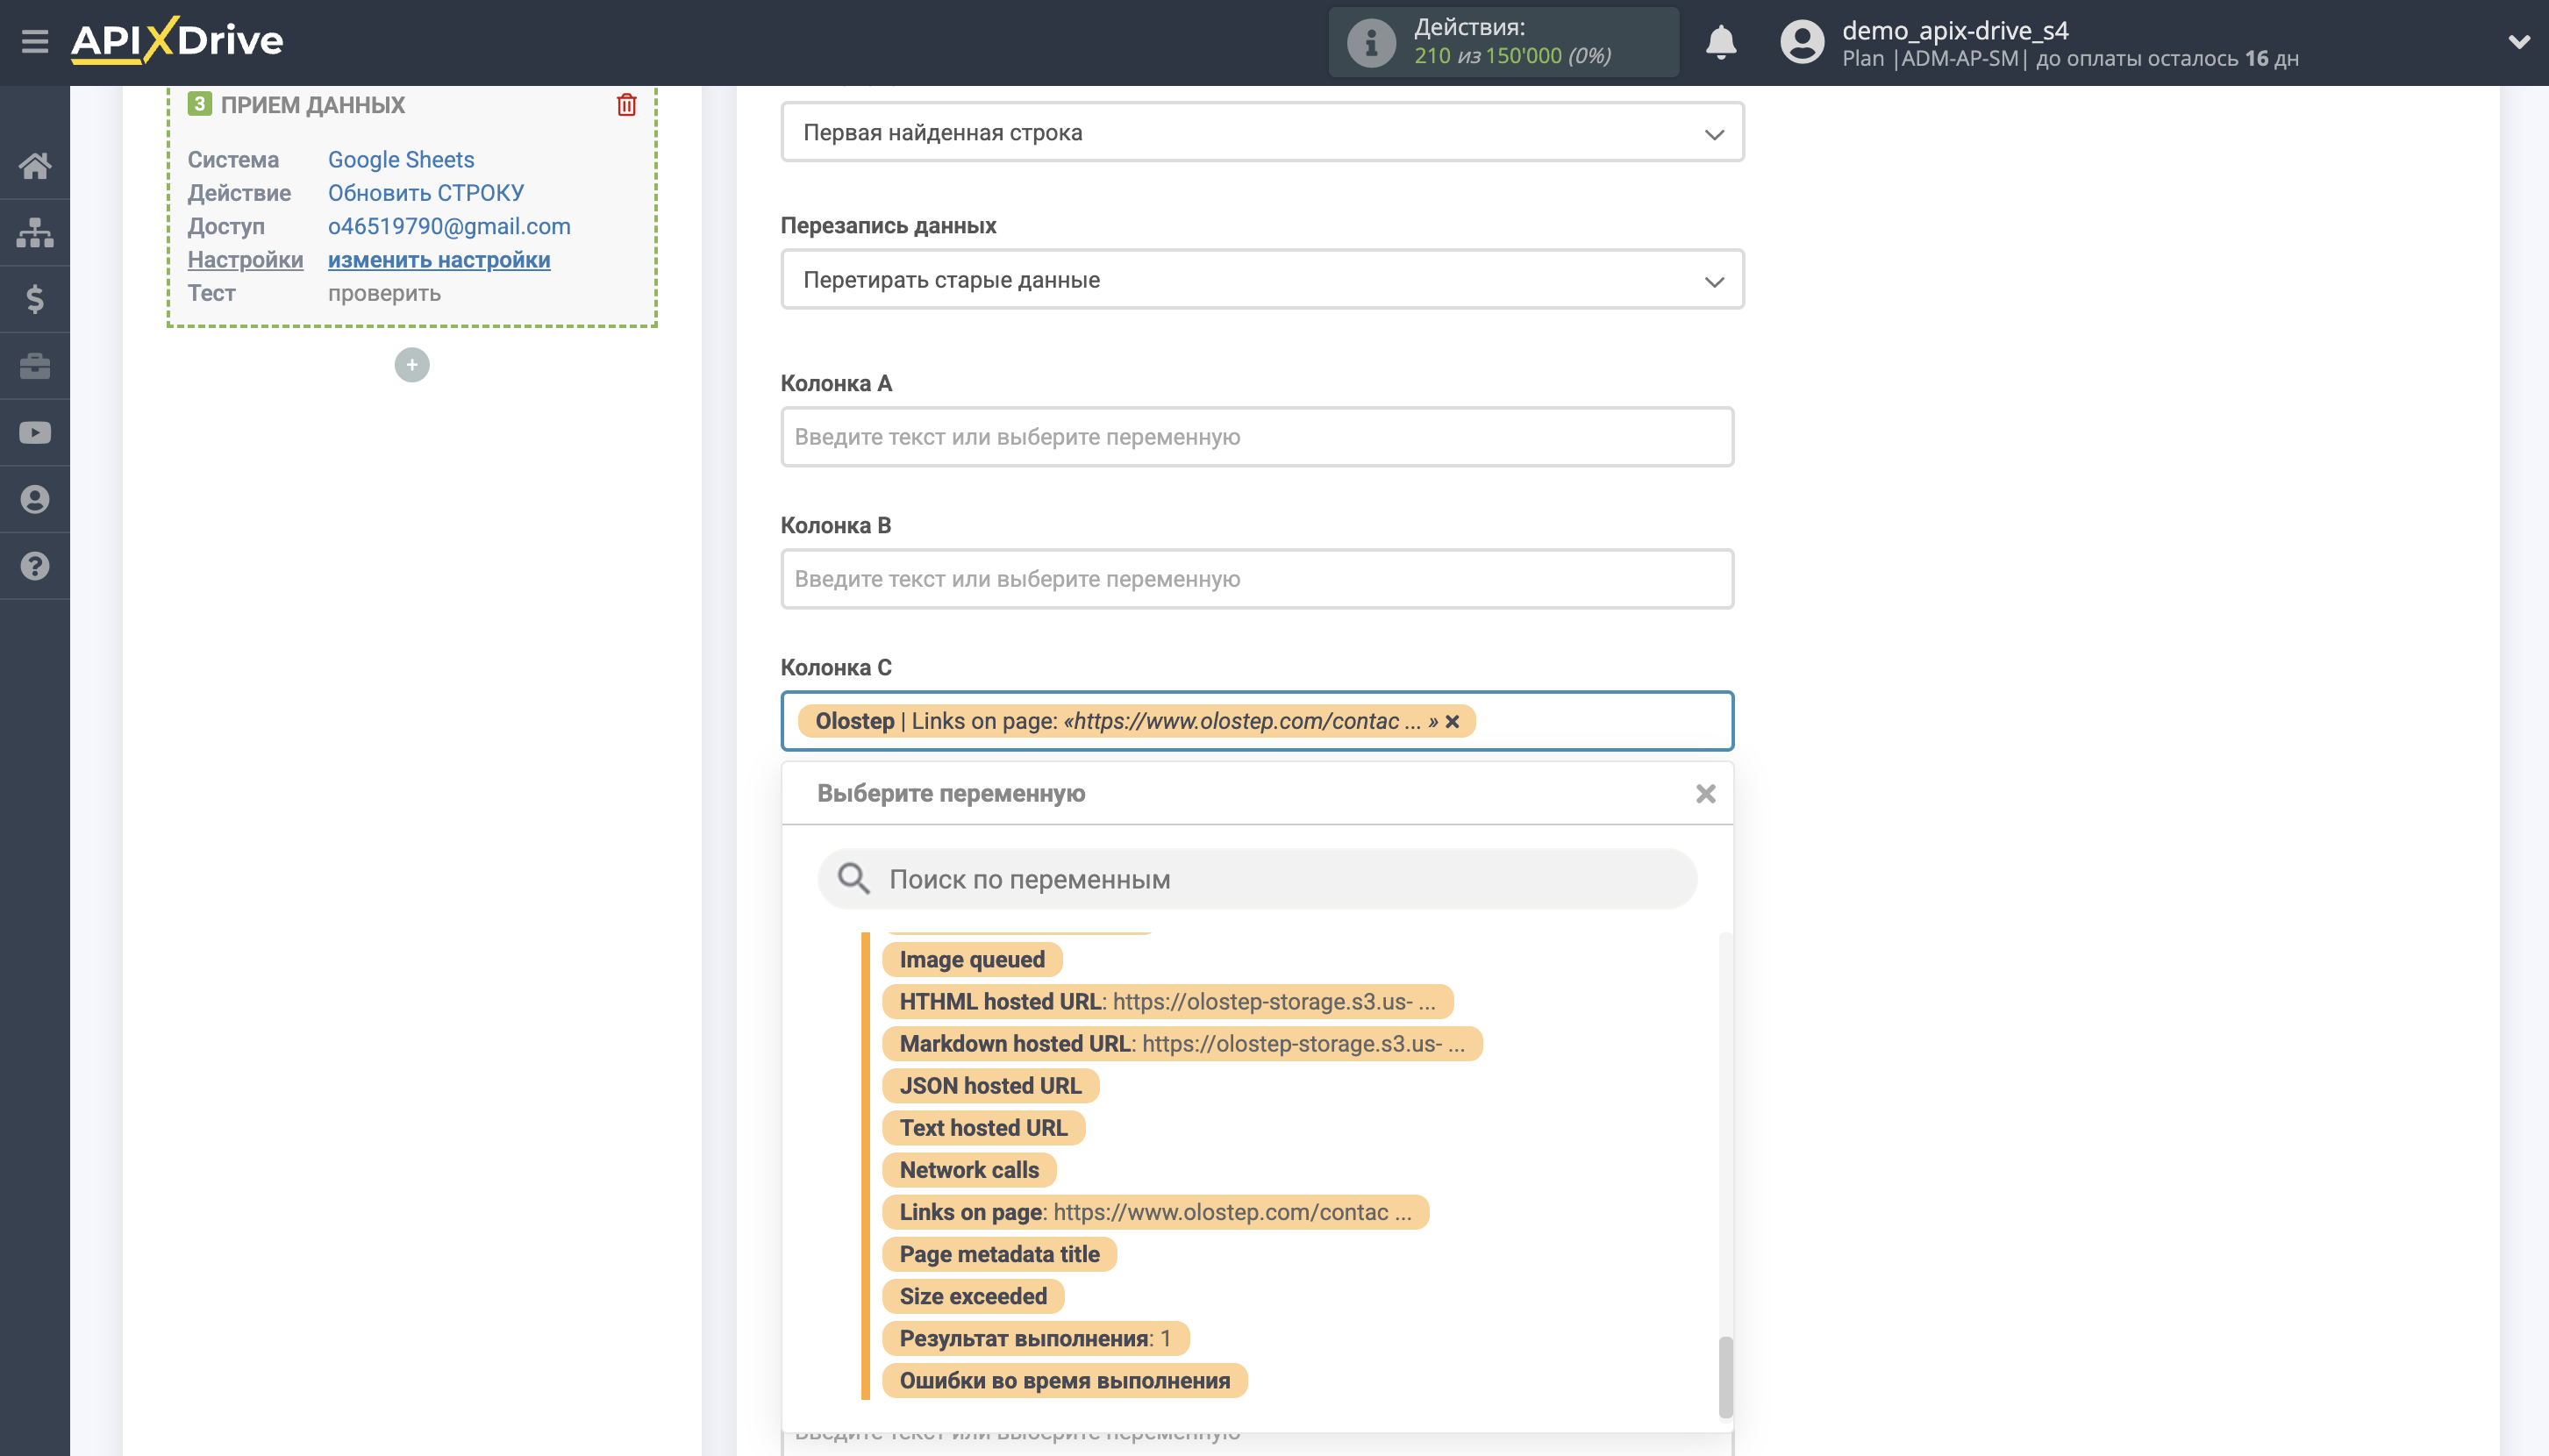Viewport: 2549px width, 1456px height.
Task: Click the briefcase icon in the sidebar
Action: 36,366
